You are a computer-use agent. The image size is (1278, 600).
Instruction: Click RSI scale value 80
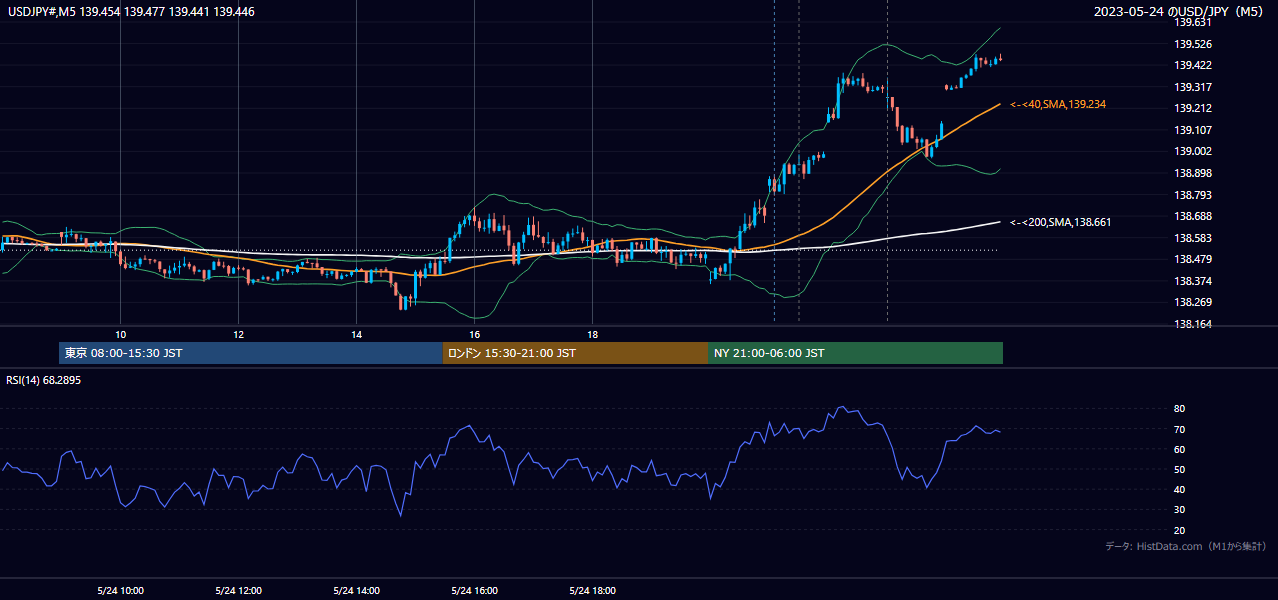1180,409
